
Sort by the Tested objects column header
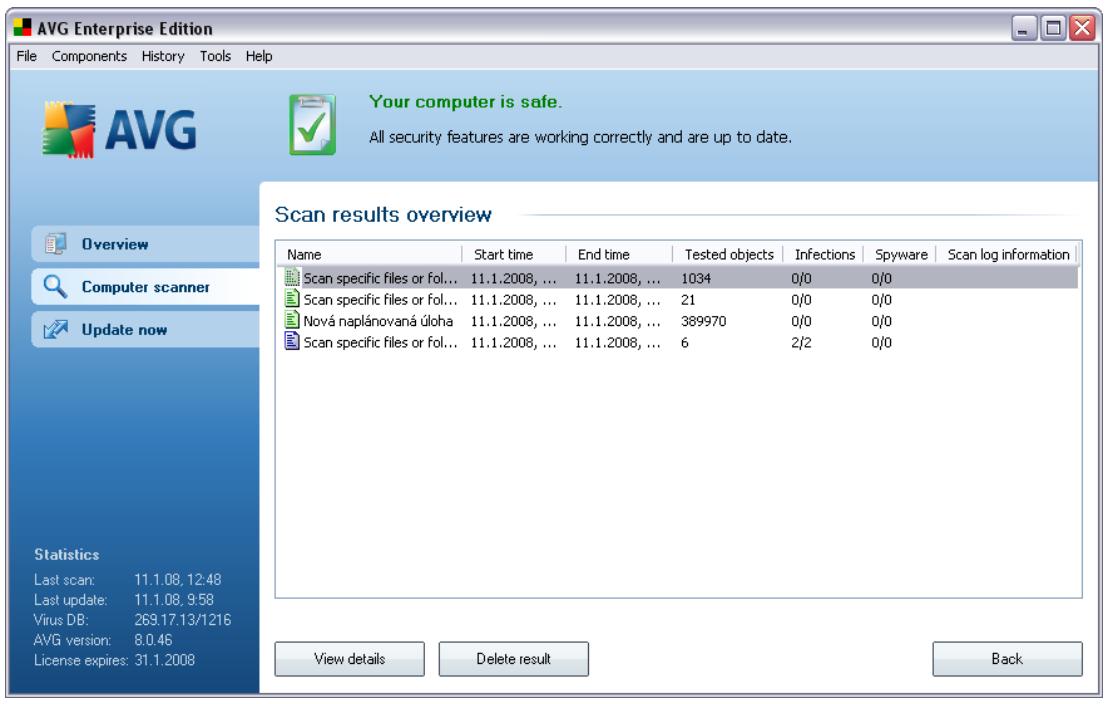coord(729,254)
